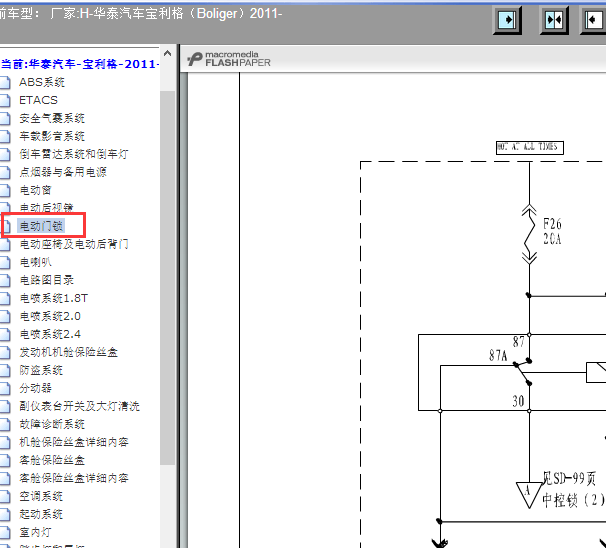
Task: Click the document icon beside 电喇叭
Action: 5,262
